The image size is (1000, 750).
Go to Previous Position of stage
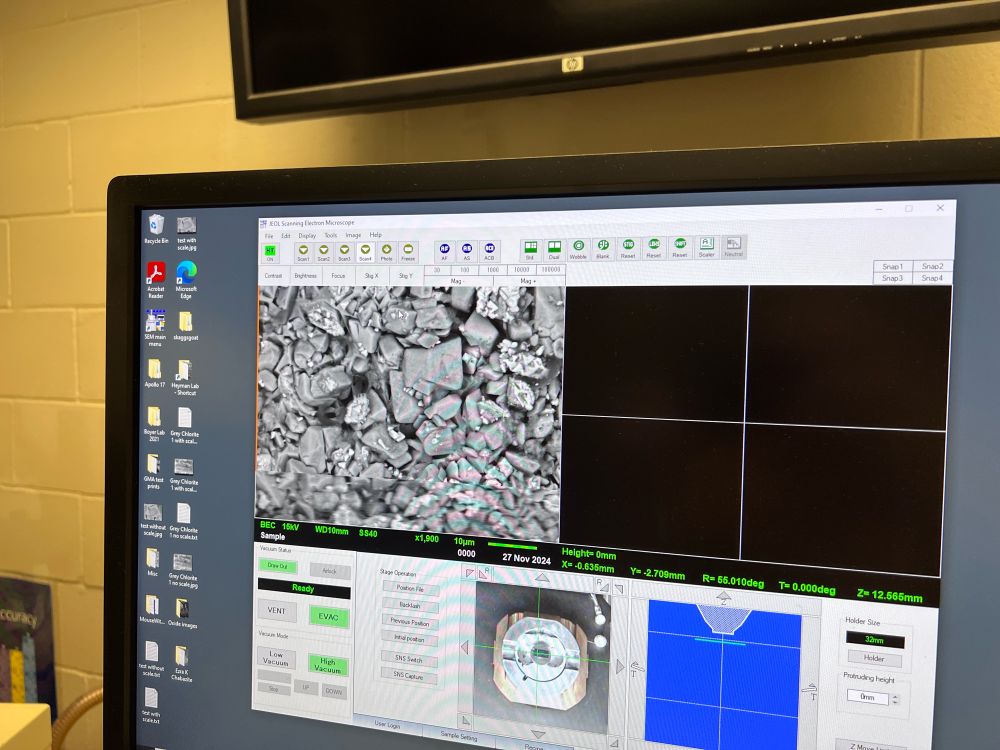tap(410, 621)
